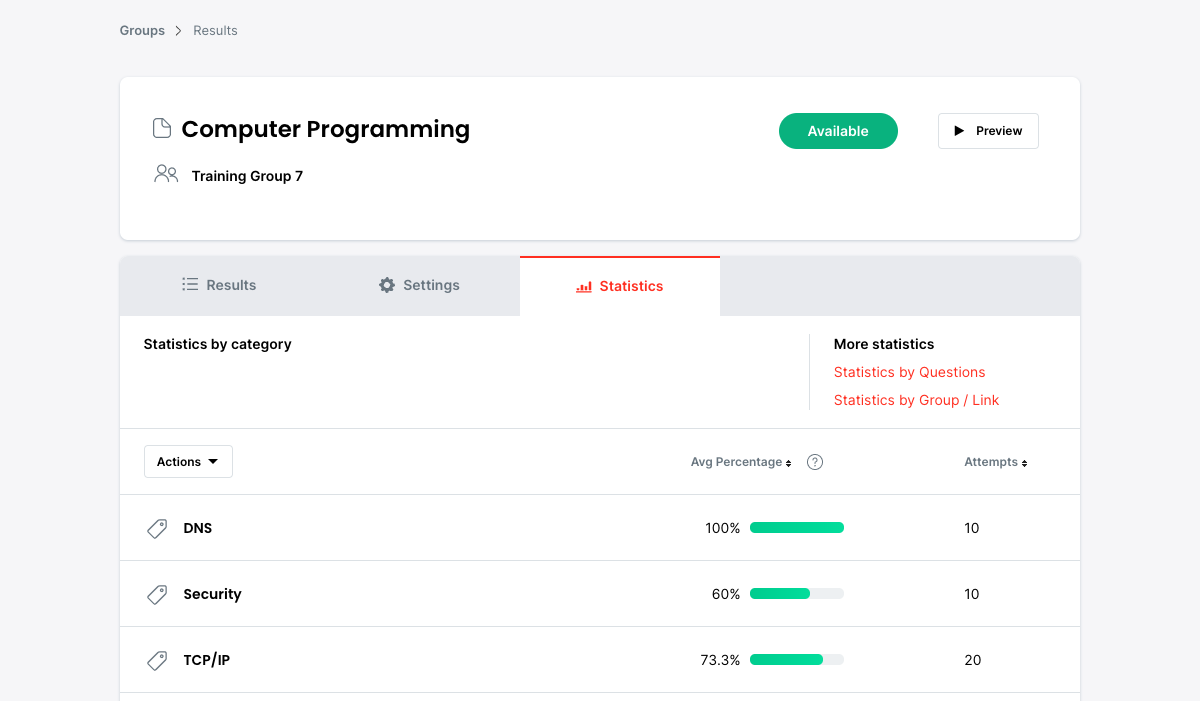This screenshot has height=701, width=1200.
Task: Click the people icon beside Training Group 7
Action: click(166, 174)
